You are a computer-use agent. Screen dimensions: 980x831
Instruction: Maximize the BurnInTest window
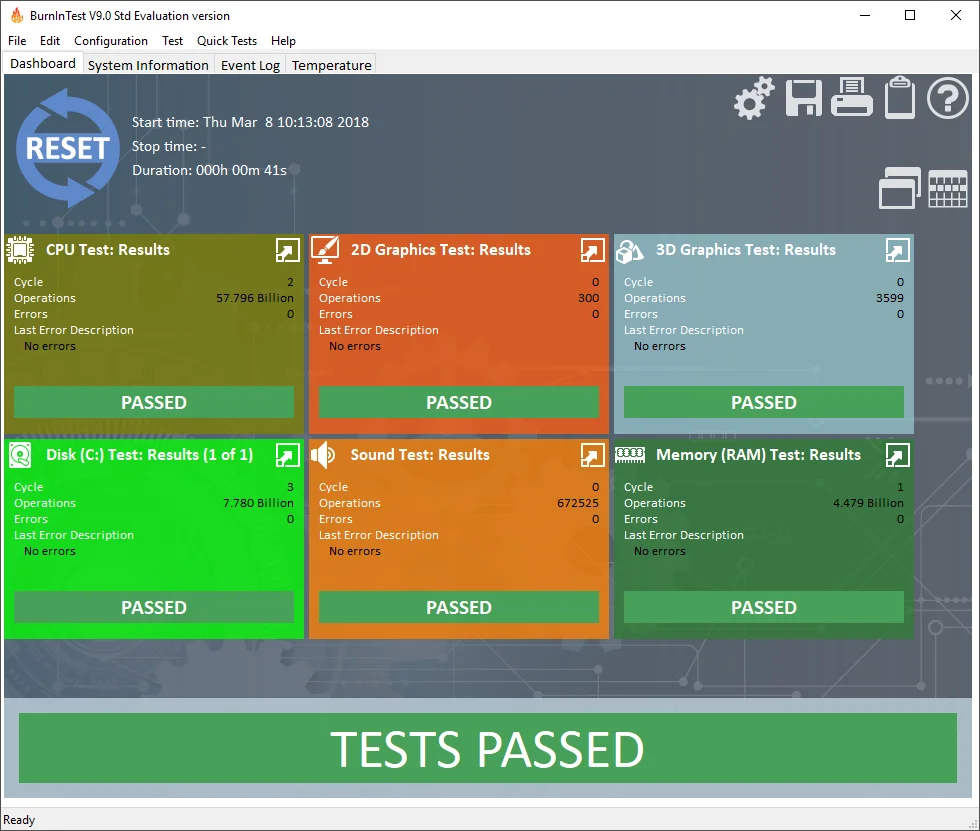pos(910,15)
